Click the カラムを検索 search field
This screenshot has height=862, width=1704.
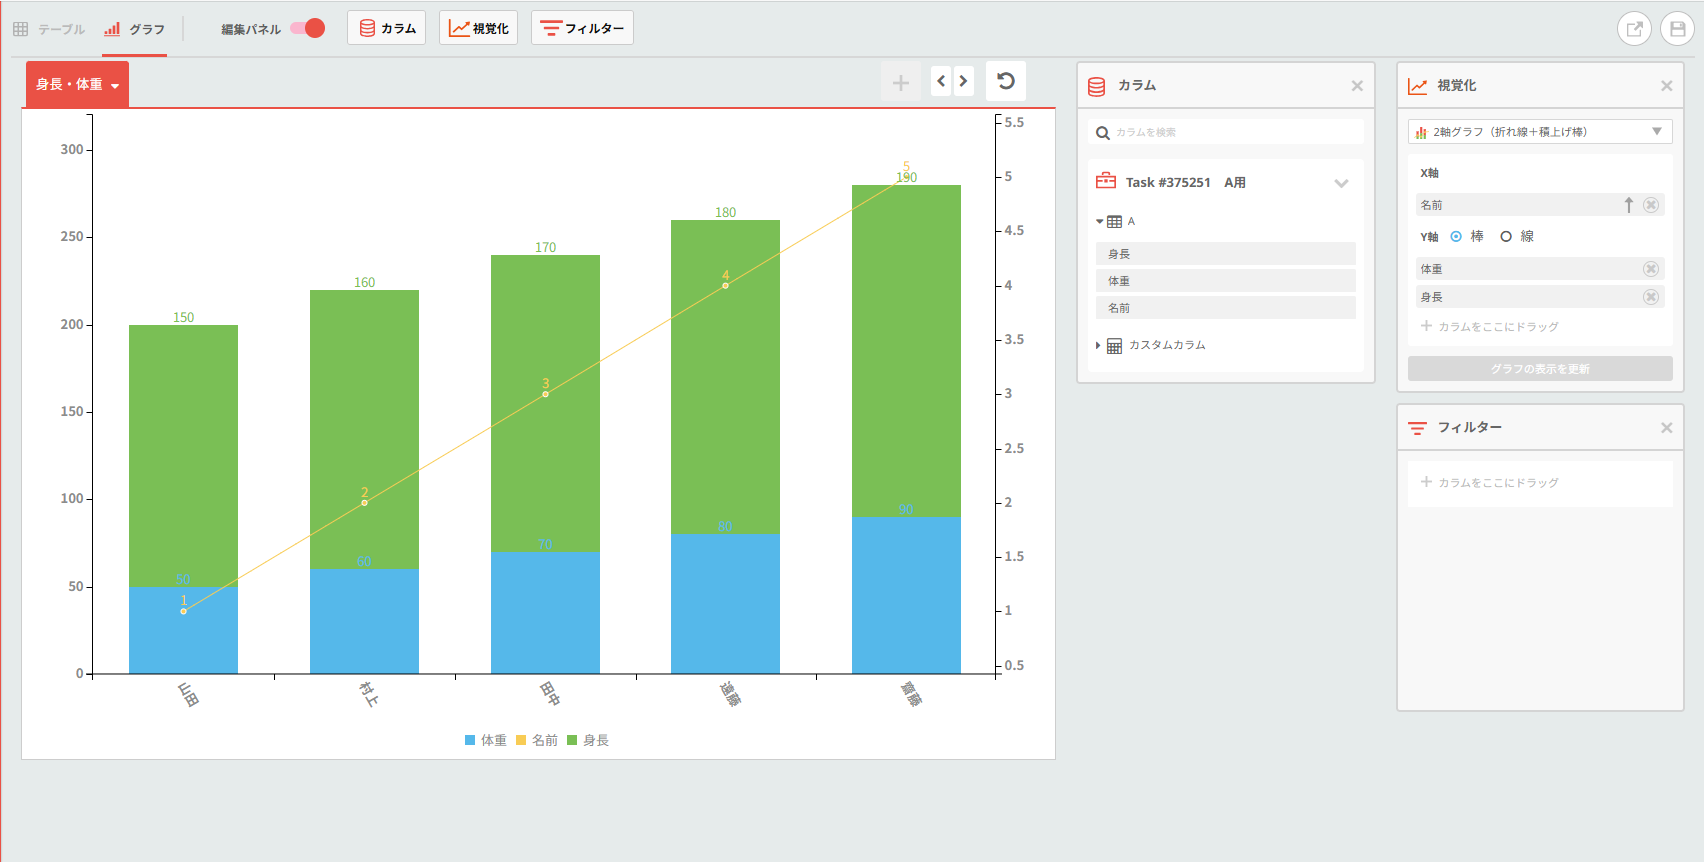coord(1226,132)
